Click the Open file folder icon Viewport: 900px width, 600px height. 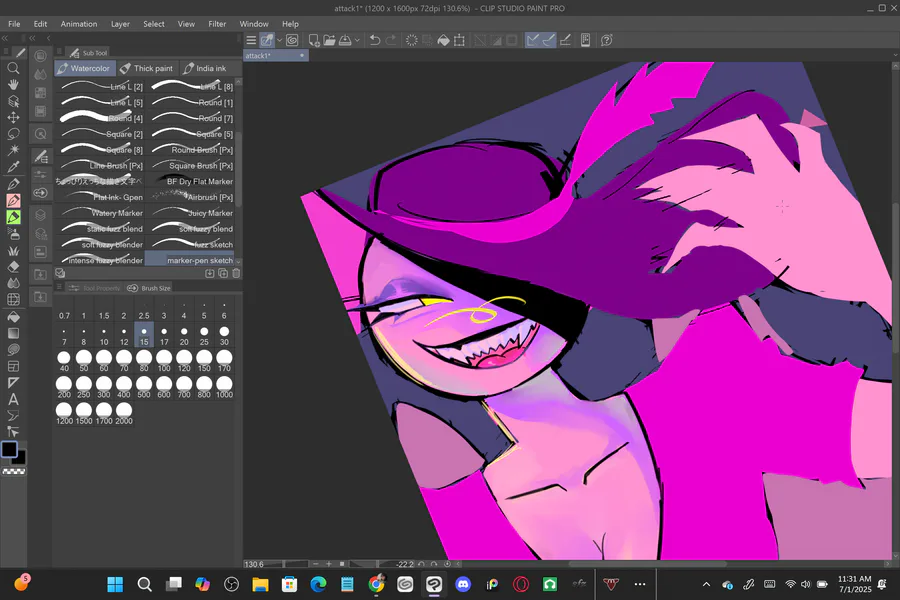[329, 40]
